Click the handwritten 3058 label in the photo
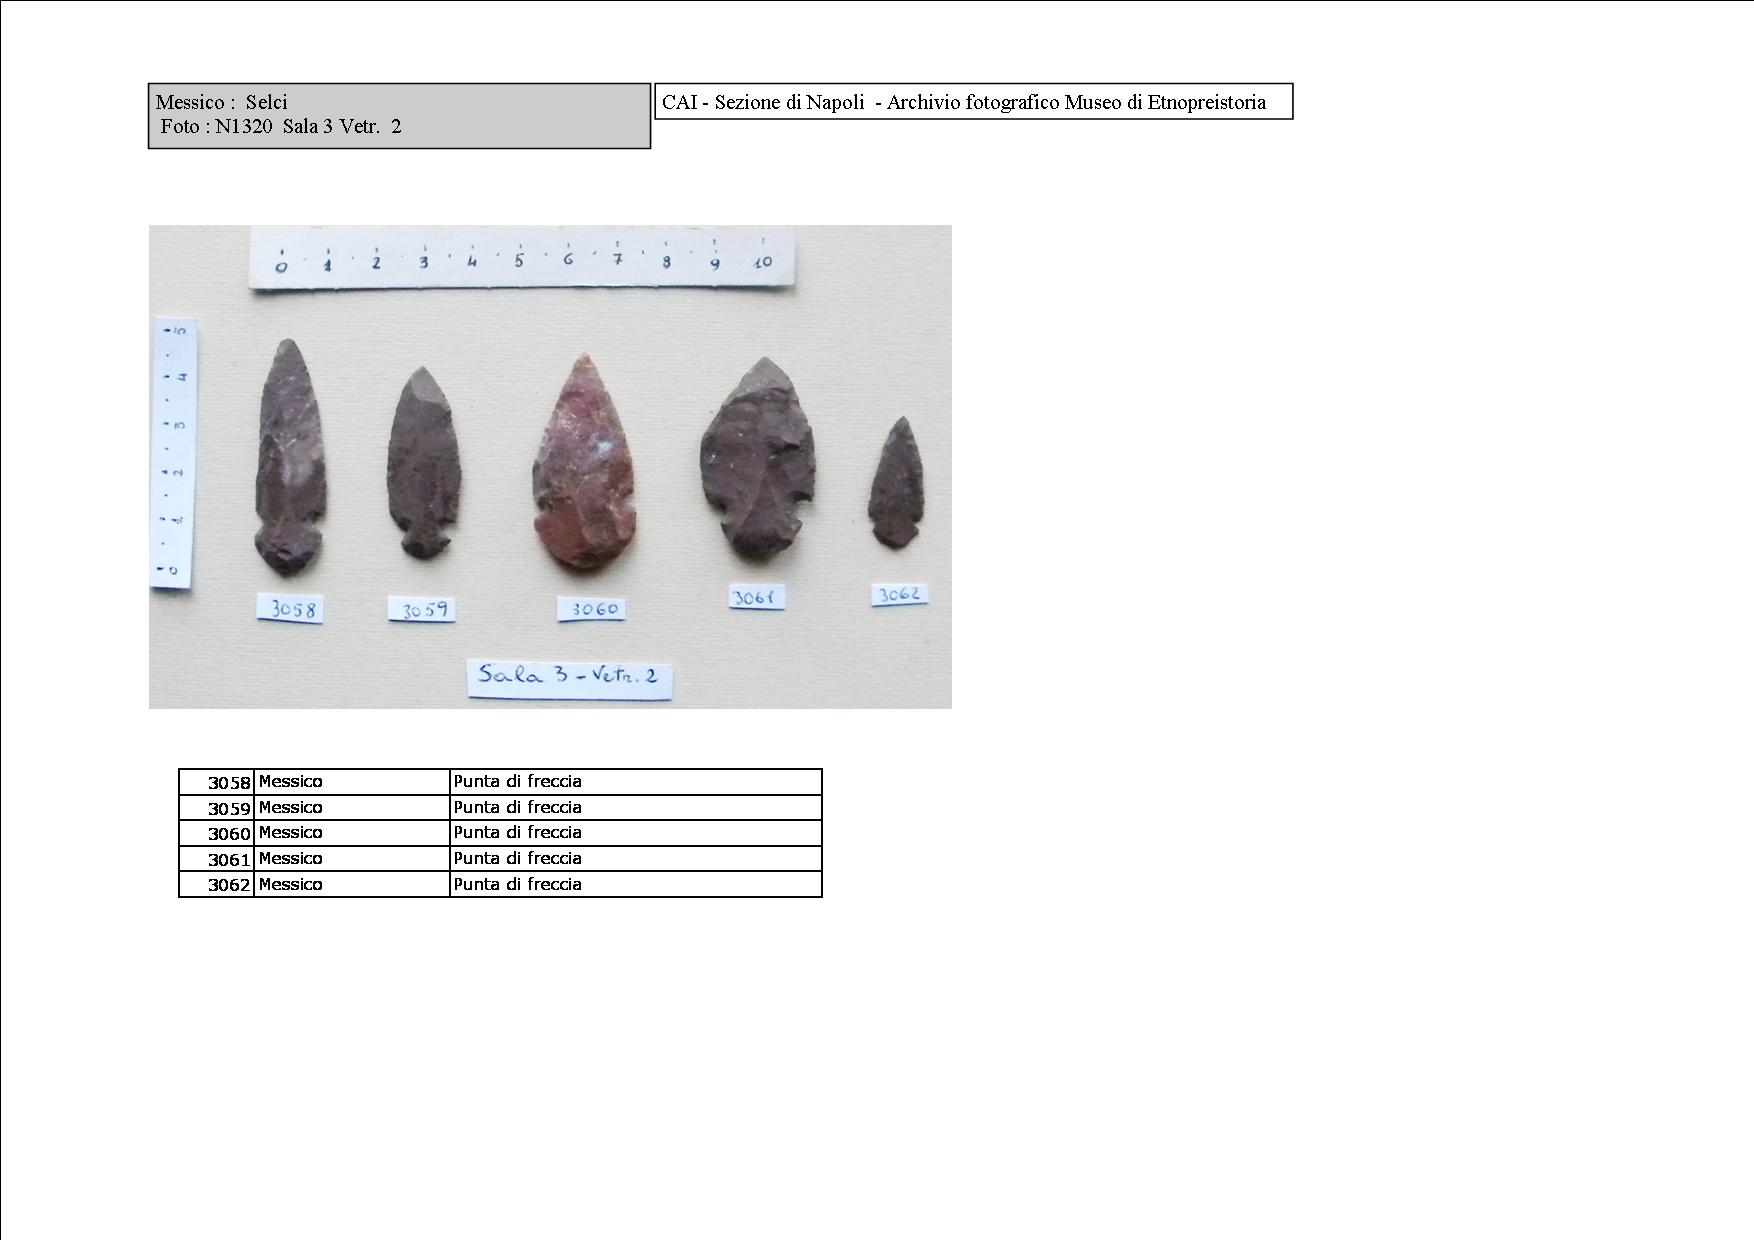Viewport: 1754px width, 1240px height. tap(291, 608)
